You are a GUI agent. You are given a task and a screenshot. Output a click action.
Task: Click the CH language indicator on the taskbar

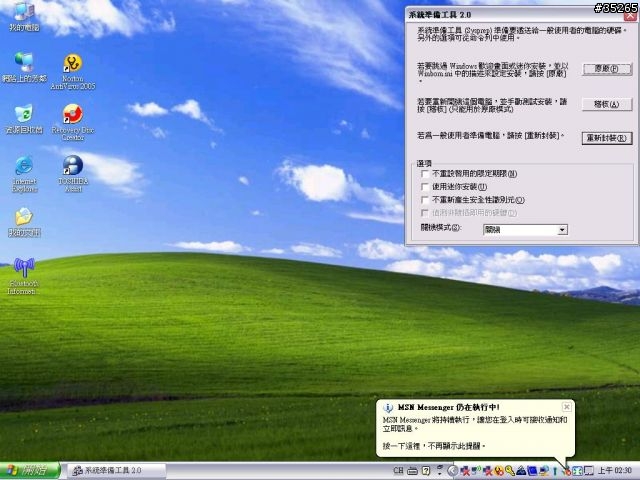[x=398, y=471]
